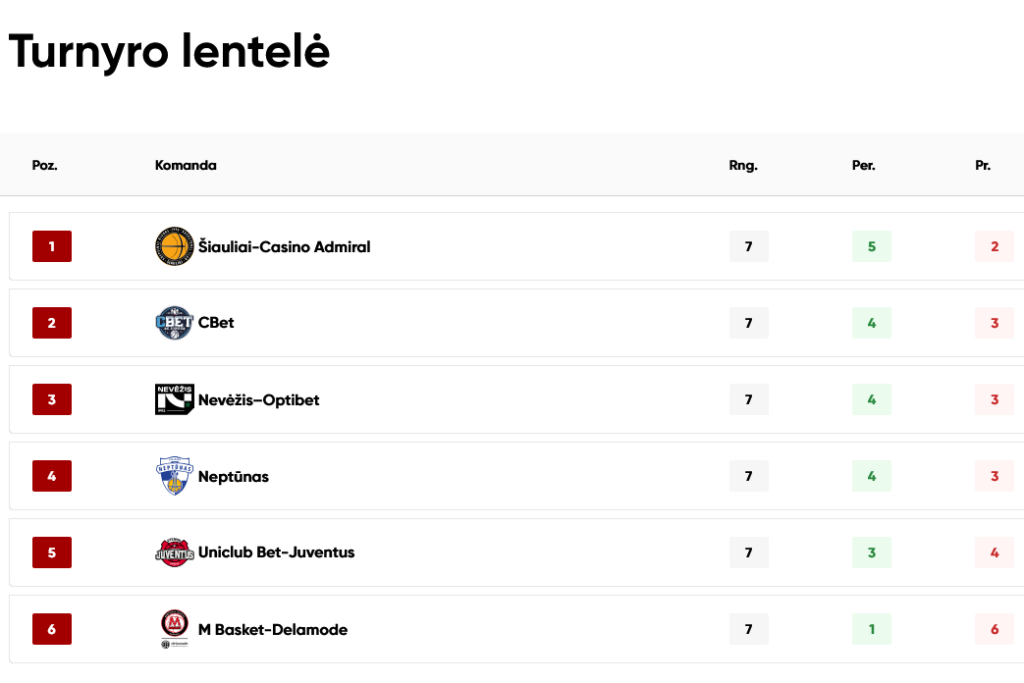The image size is (1024, 683).
Task: Click the green wins value 5
Action: [x=871, y=246]
